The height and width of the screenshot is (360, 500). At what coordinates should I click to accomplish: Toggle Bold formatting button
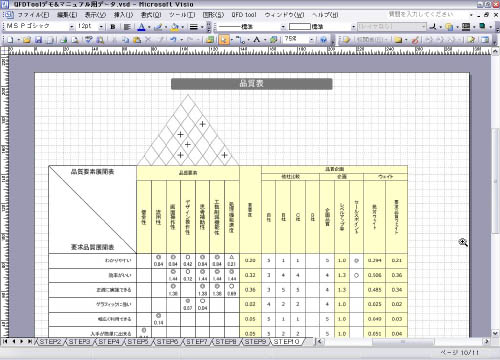113,27
